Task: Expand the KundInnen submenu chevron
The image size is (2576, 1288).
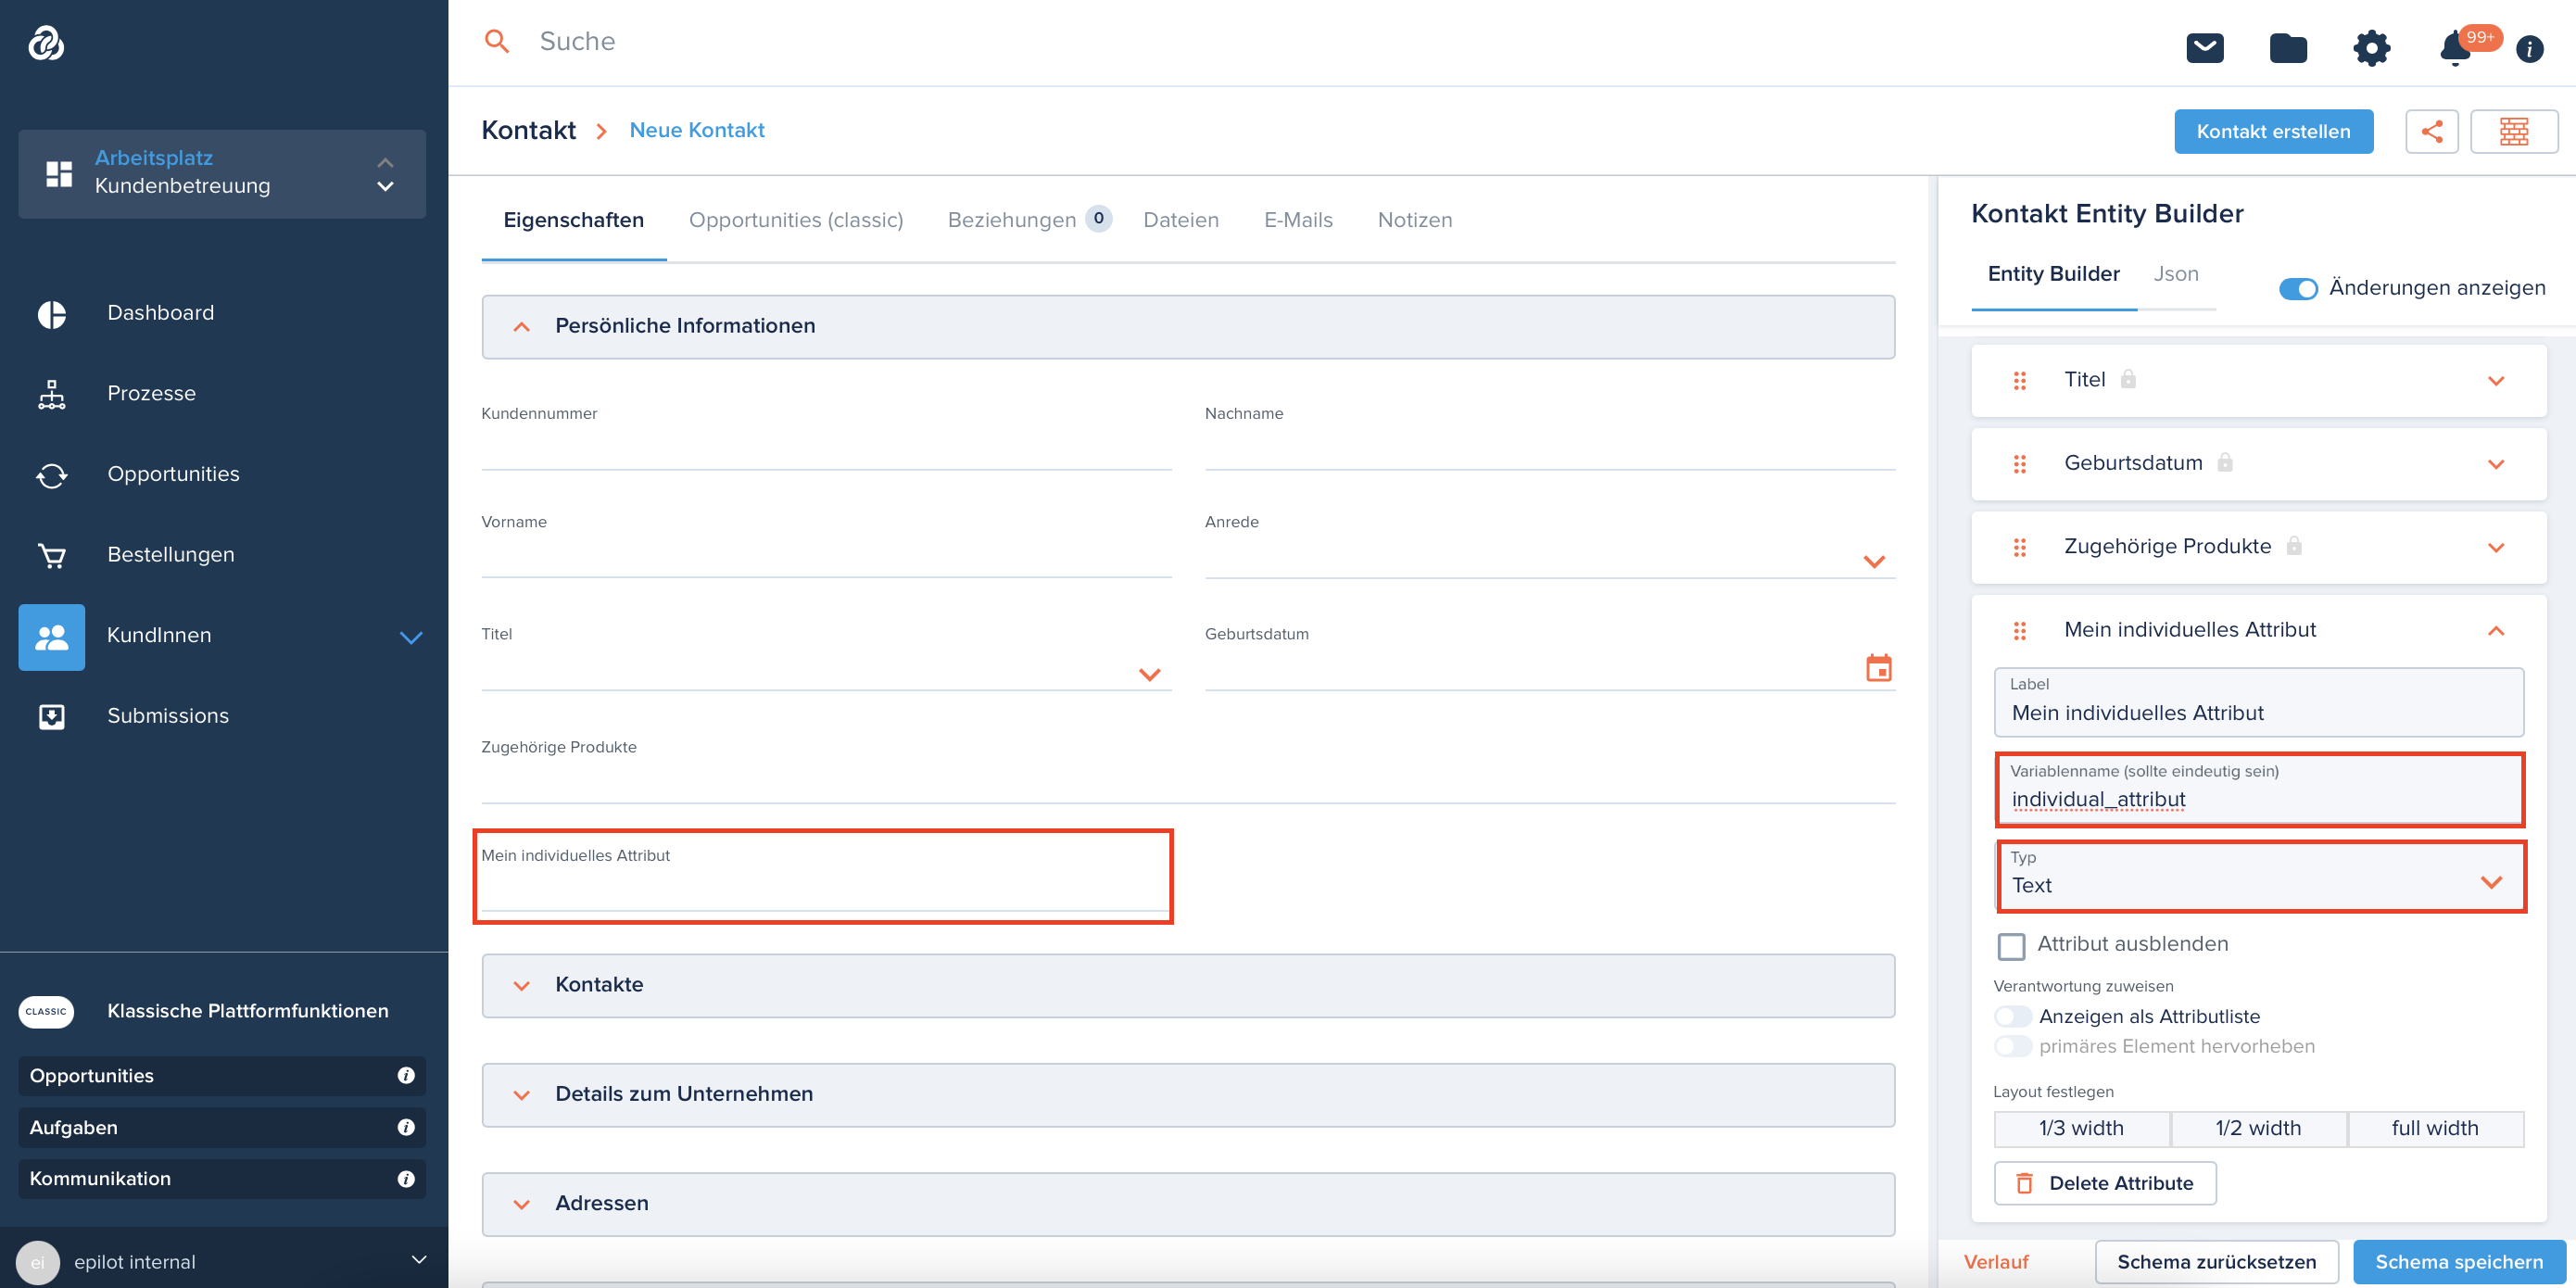Action: coord(411,637)
